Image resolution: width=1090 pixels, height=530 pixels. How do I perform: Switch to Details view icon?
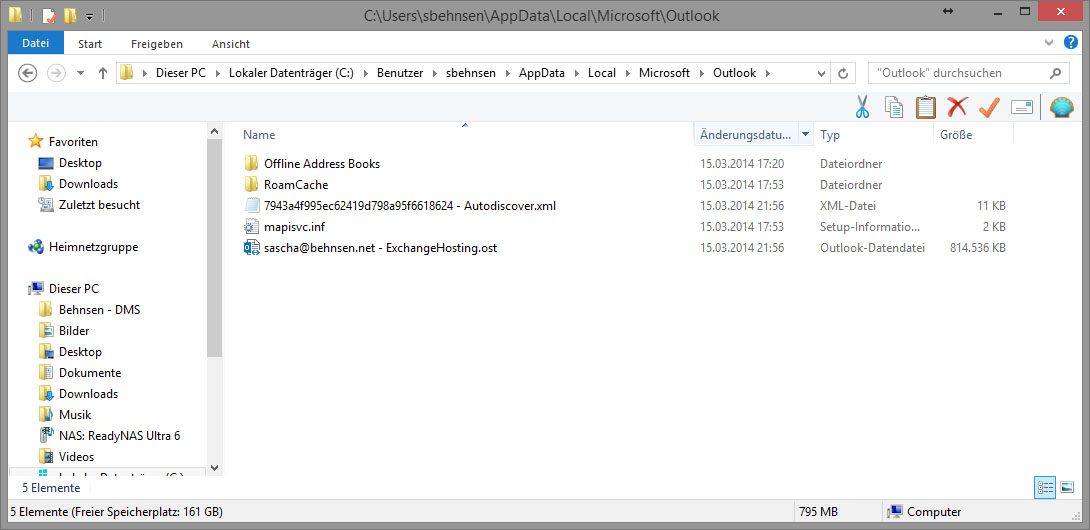coord(1044,488)
